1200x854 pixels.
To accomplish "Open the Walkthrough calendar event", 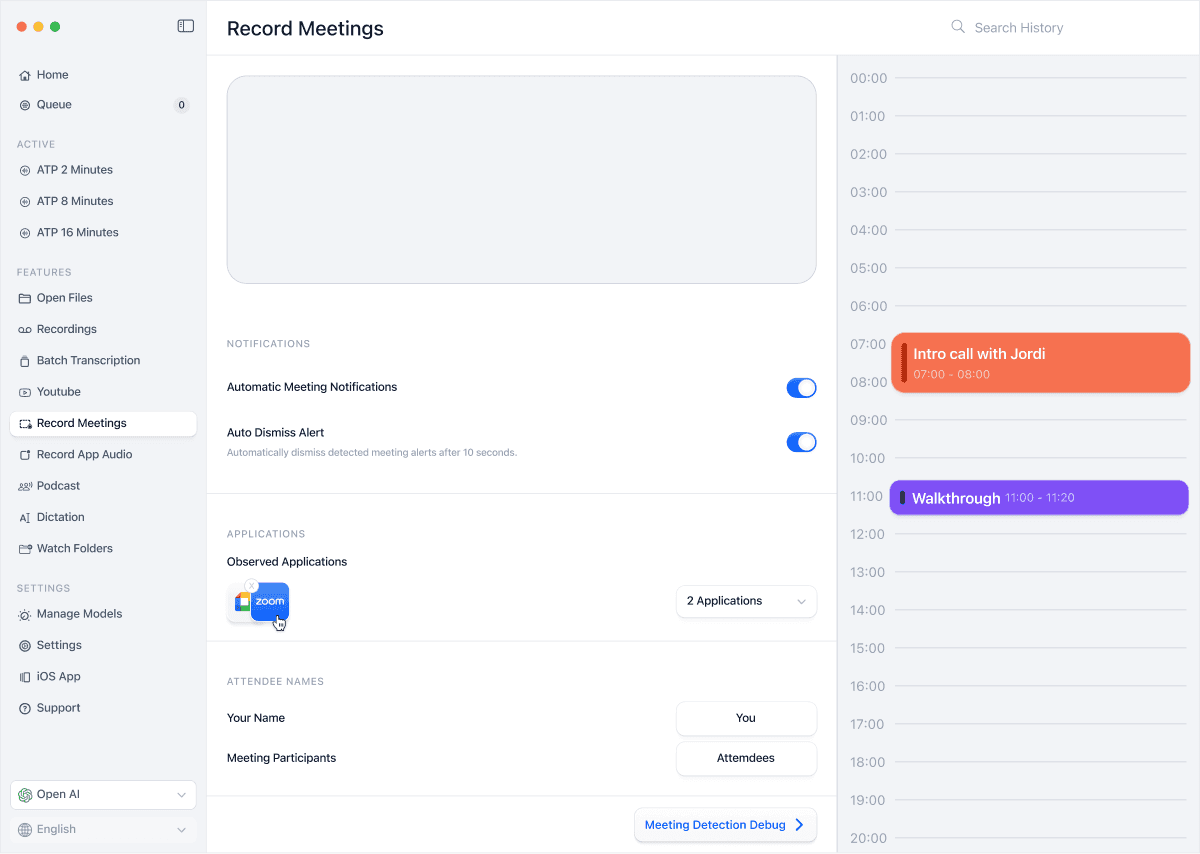I will [x=1039, y=498].
